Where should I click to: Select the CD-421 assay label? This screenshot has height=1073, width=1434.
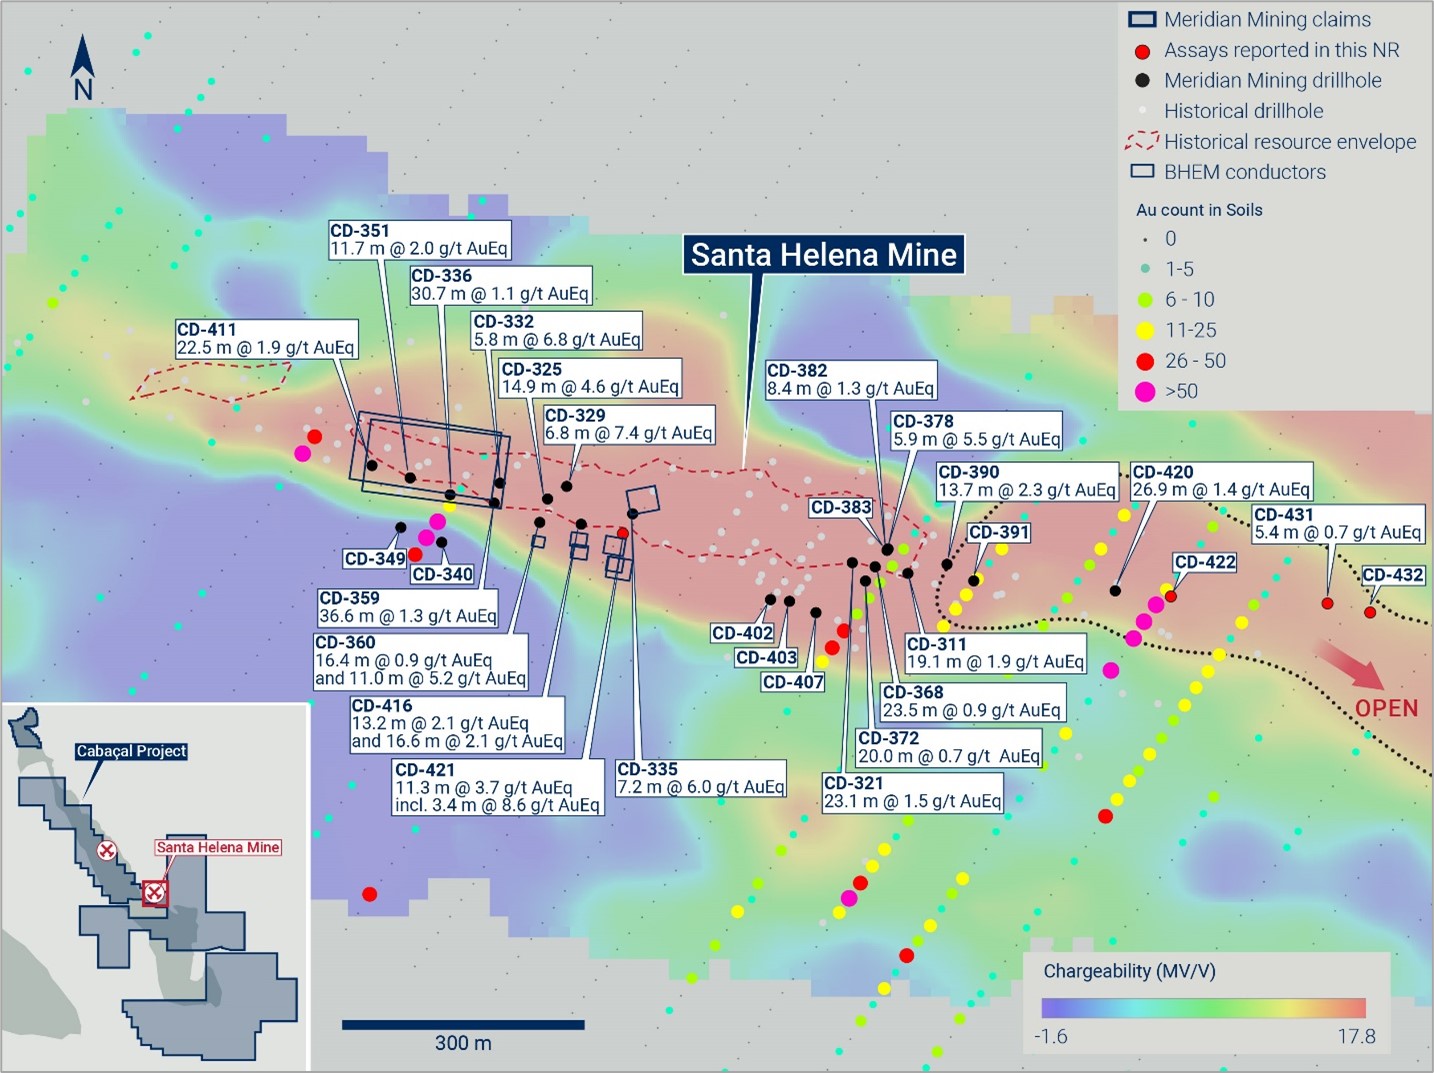[498, 788]
